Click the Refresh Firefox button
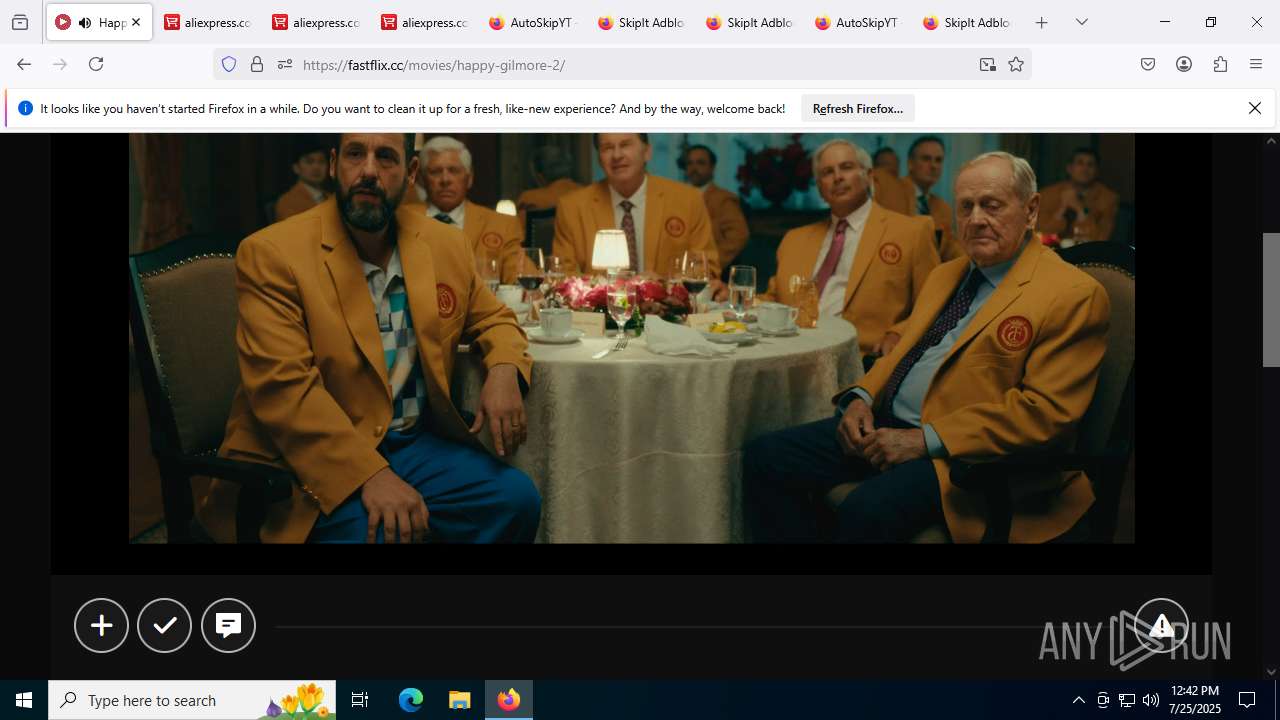The image size is (1280, 720). pyautogui.click(x=858, y=108)
